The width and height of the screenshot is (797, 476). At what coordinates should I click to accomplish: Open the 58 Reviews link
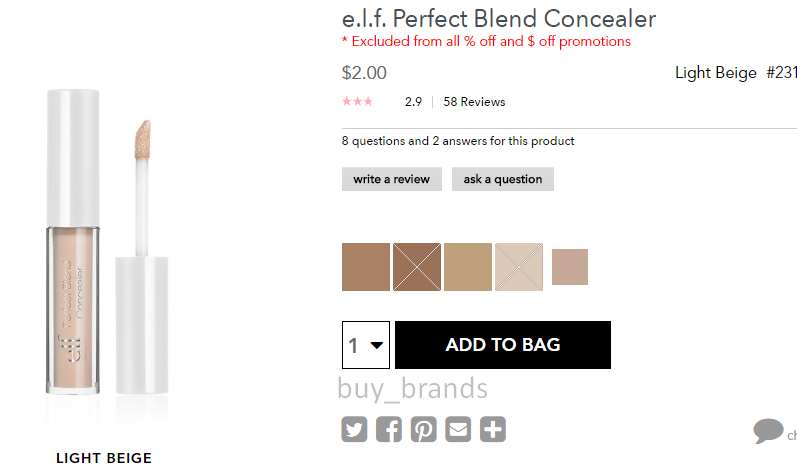tap(474, 102)
